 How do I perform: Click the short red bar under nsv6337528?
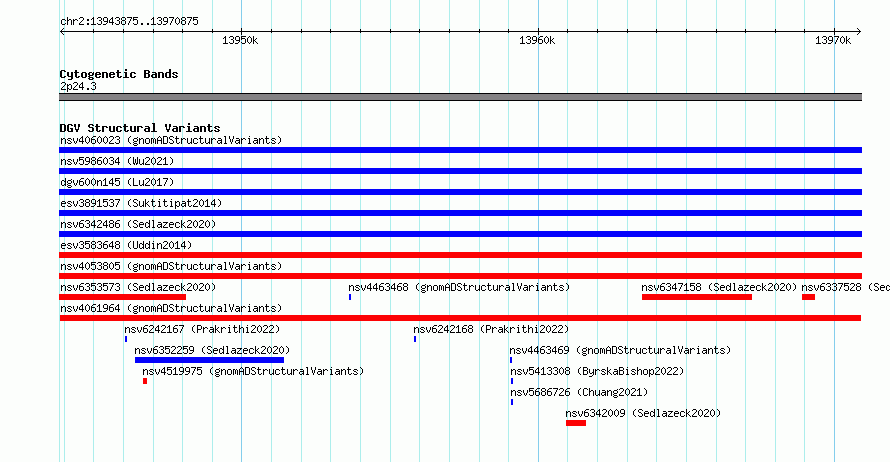pos(808,297)
